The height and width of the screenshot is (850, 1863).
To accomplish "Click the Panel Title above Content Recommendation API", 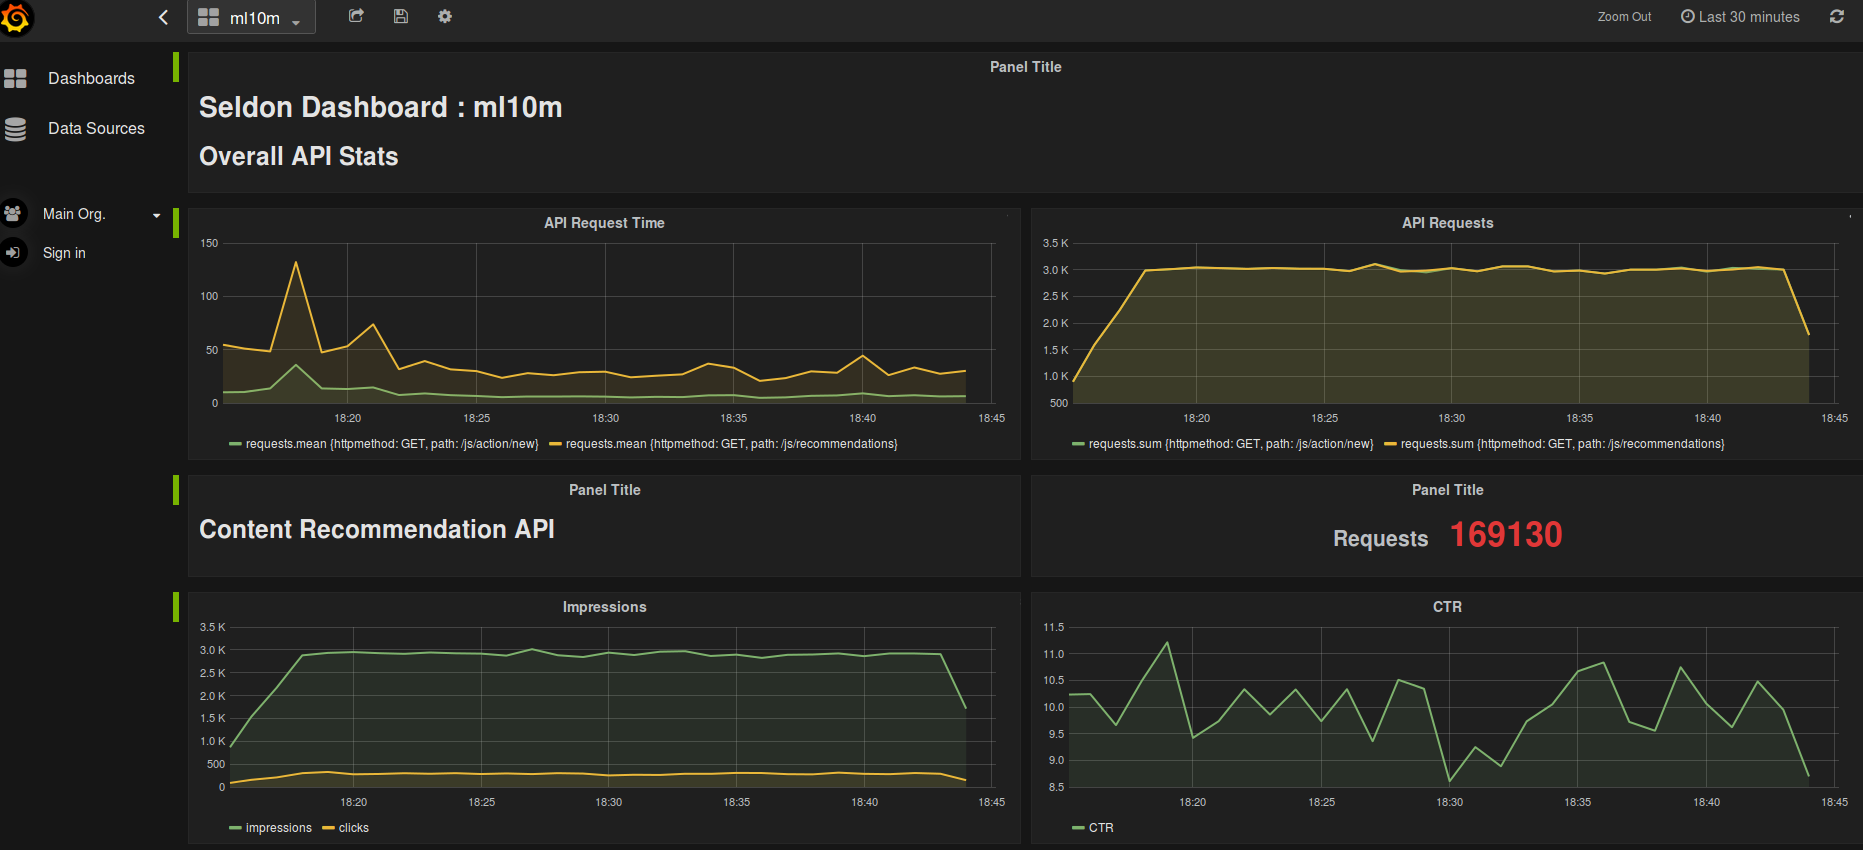I will pyautogui.click(x=604, y=490).
